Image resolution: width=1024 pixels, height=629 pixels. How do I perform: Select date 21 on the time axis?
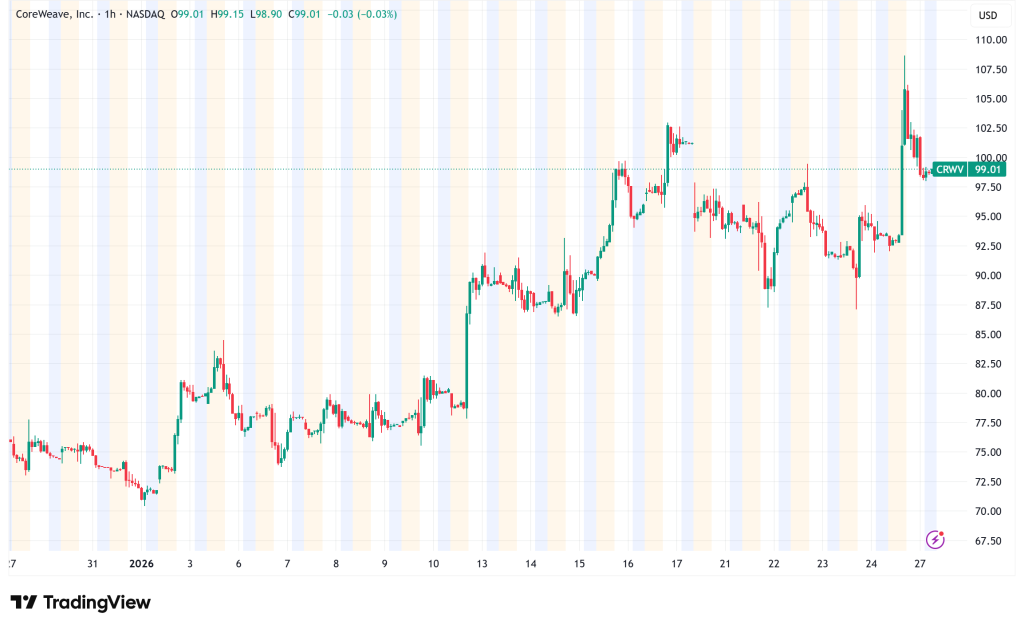point(725,564)
